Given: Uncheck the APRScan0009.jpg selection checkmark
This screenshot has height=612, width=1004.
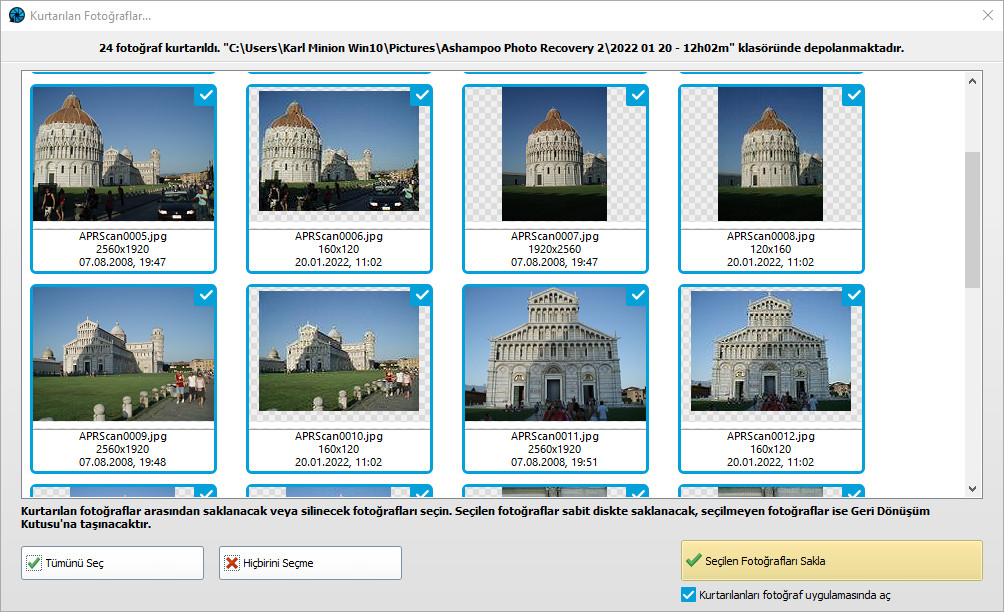Looking at the screenshot, I should [205, 295].
